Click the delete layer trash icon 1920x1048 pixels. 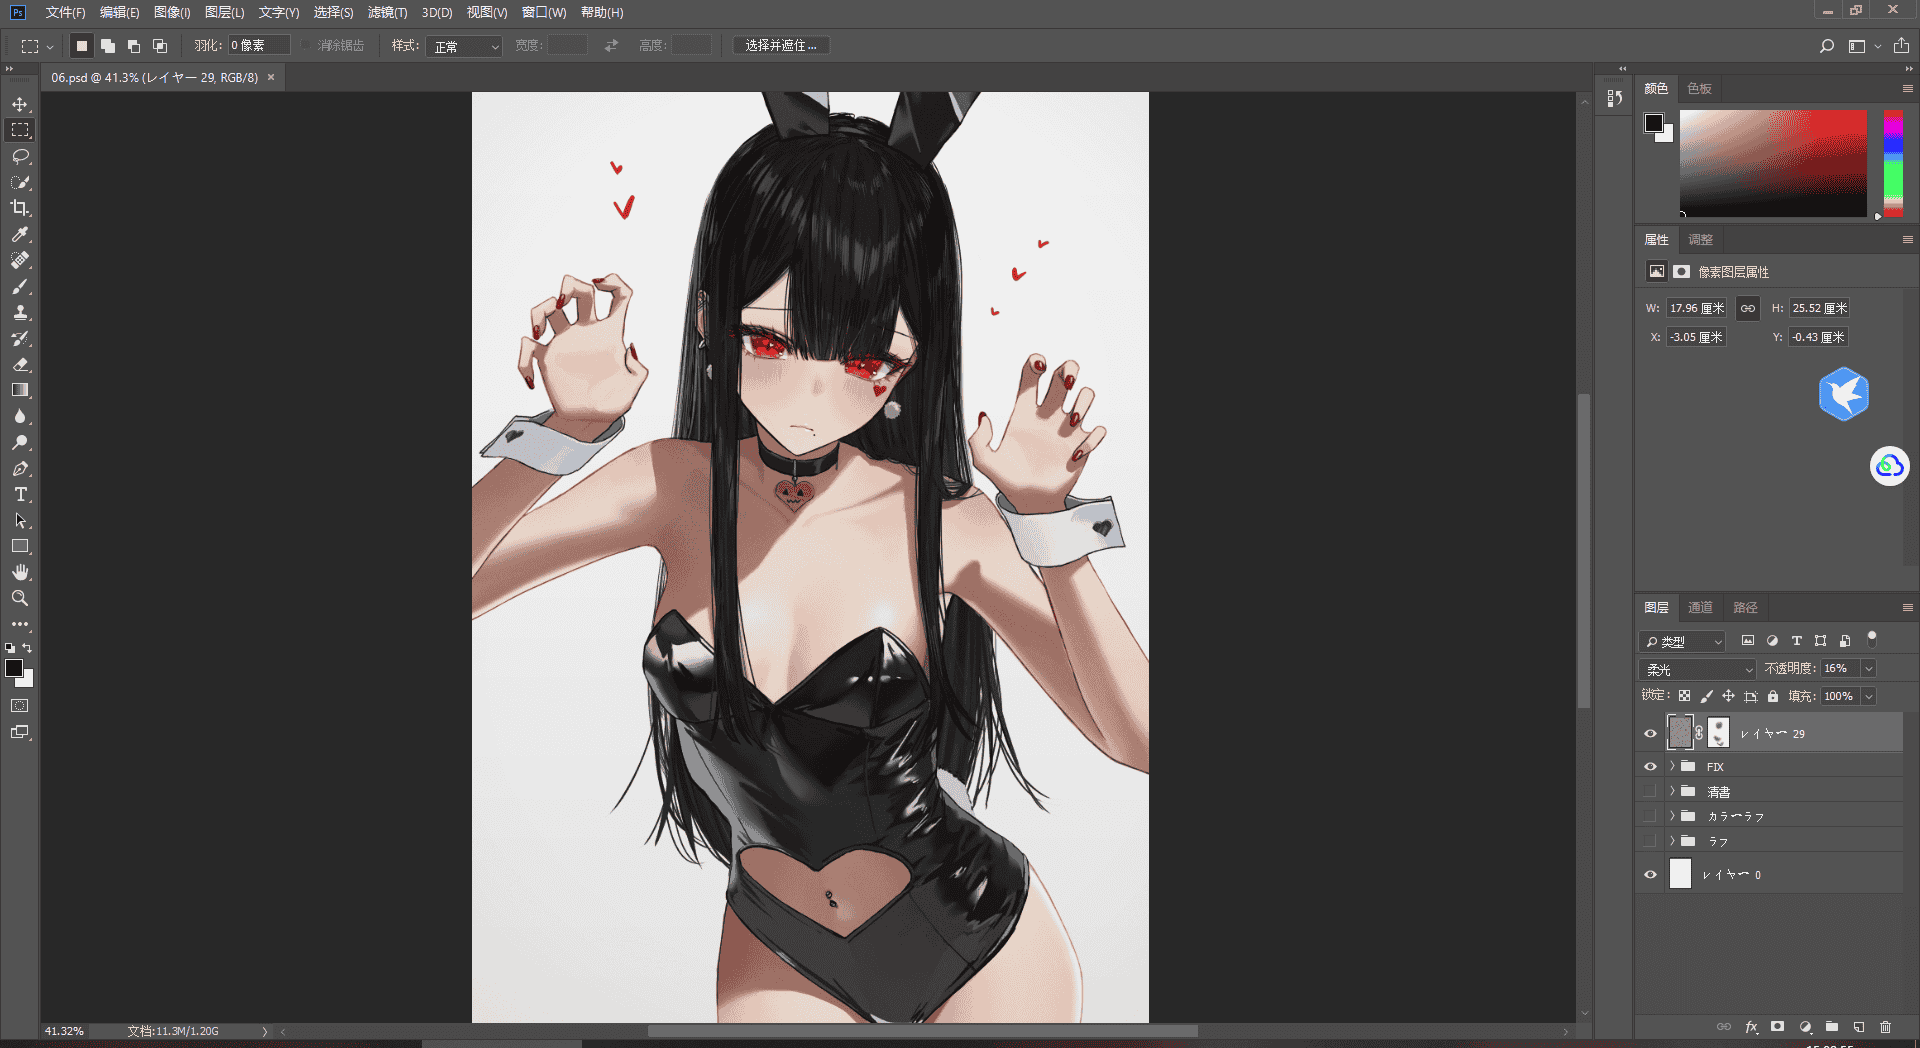pos(1885,1027)
